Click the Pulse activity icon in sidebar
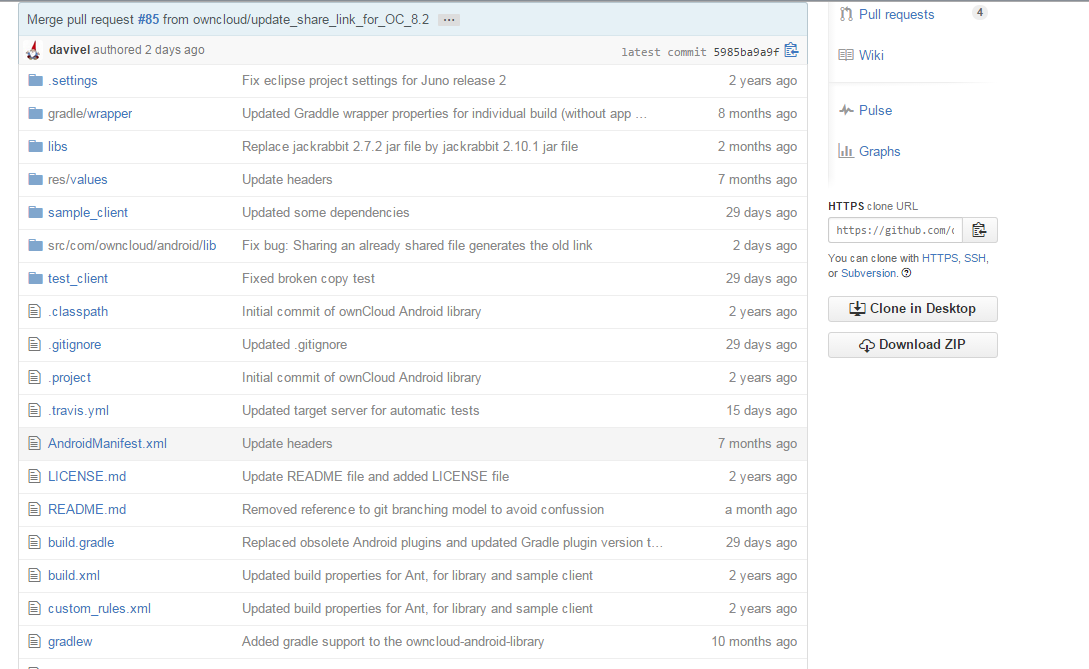 [x=846, y=110]
